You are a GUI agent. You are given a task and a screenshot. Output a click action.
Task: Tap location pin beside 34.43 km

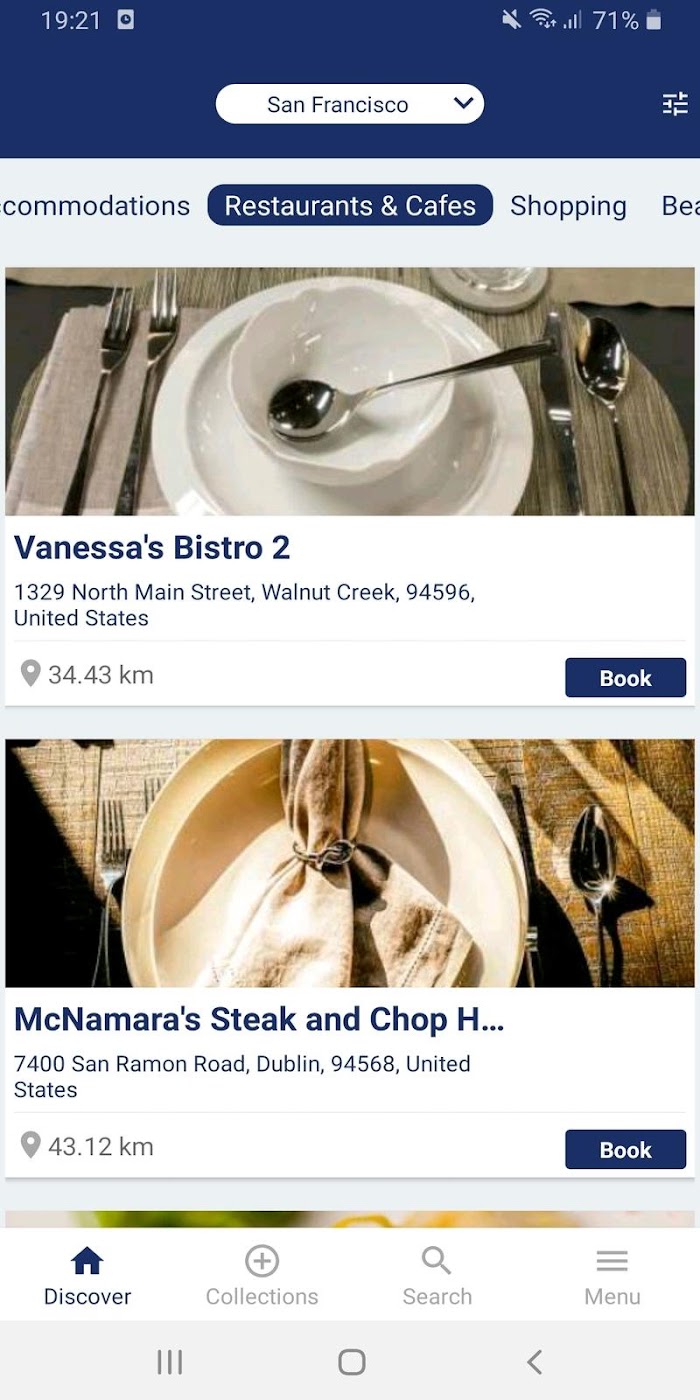pos(31,674)
